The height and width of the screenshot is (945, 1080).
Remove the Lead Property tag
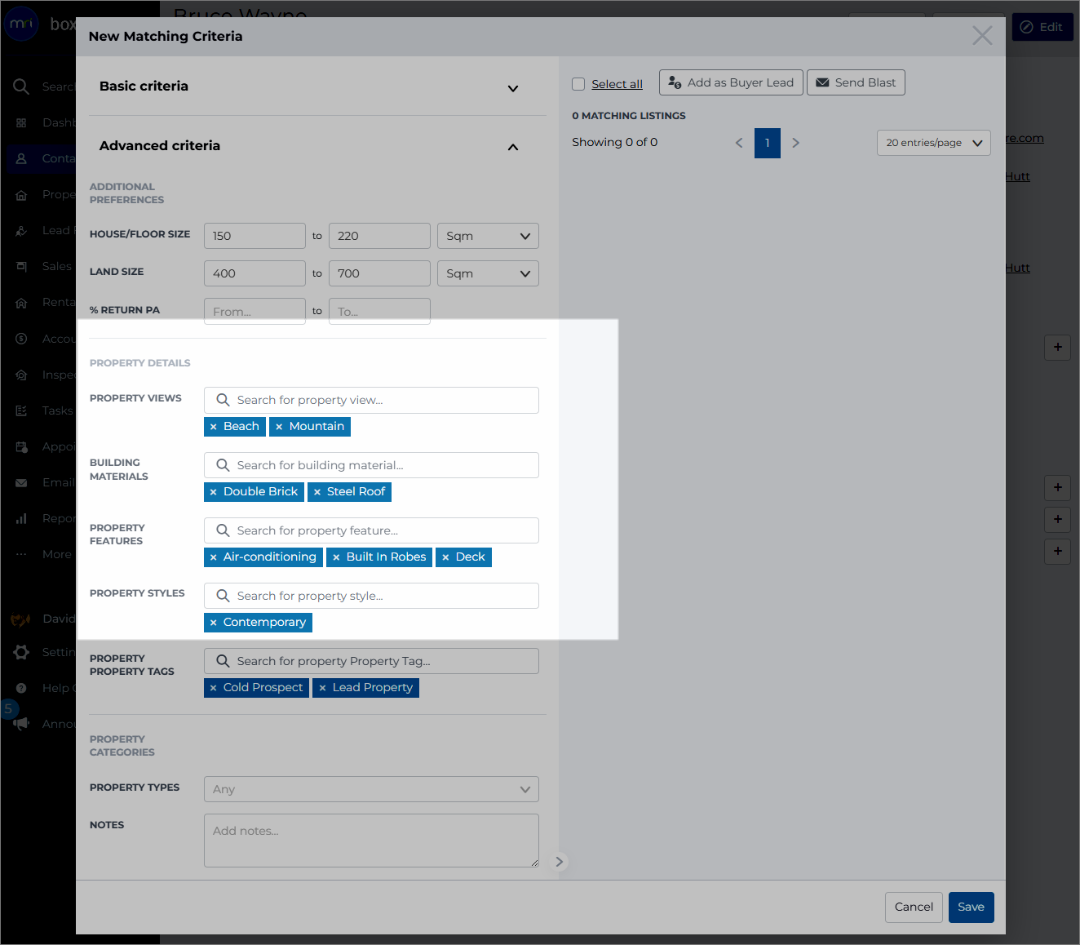click(x=322, y=688)
